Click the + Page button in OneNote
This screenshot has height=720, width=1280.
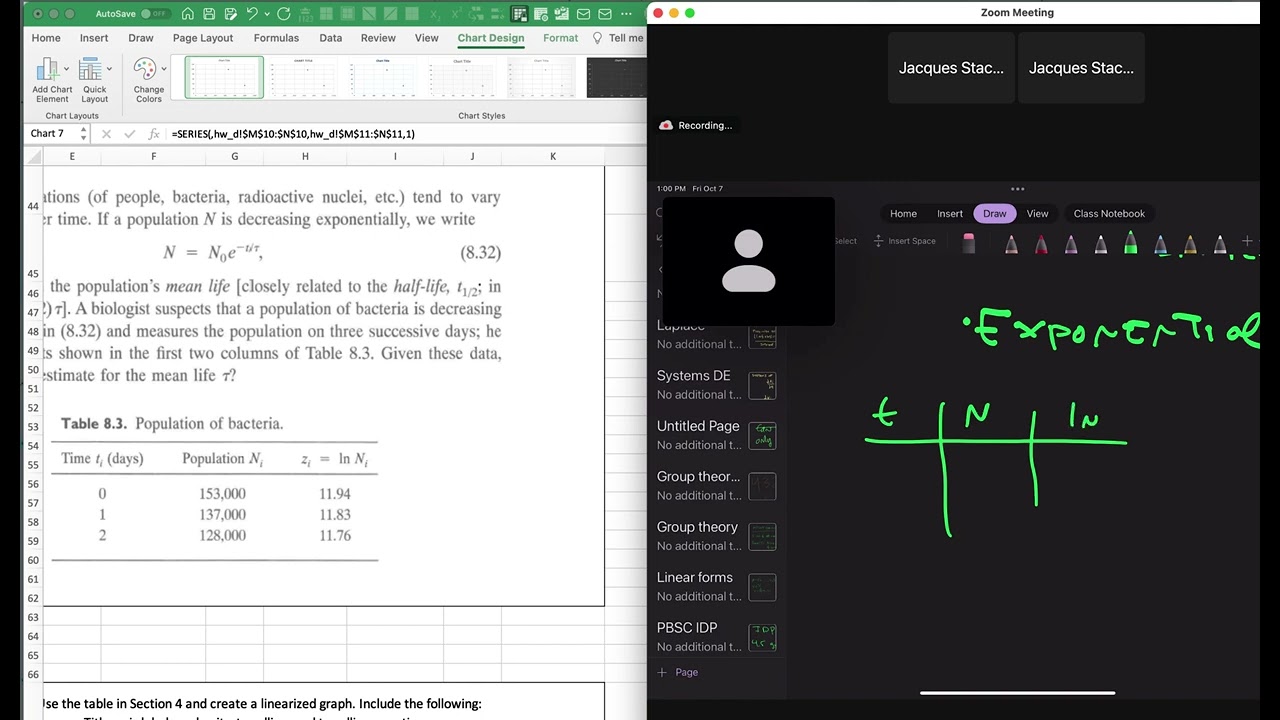tap(678, 672)
